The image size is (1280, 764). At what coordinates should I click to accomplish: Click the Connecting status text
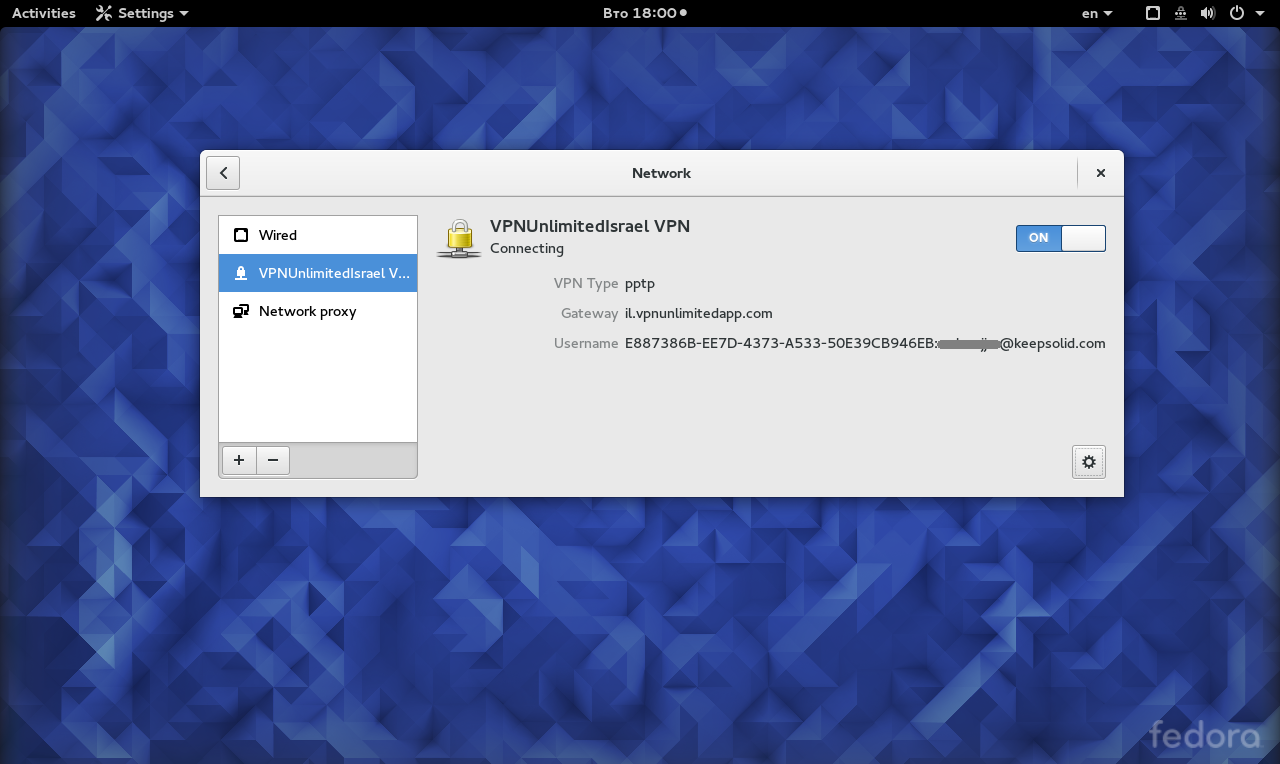(x=527, y=248)
